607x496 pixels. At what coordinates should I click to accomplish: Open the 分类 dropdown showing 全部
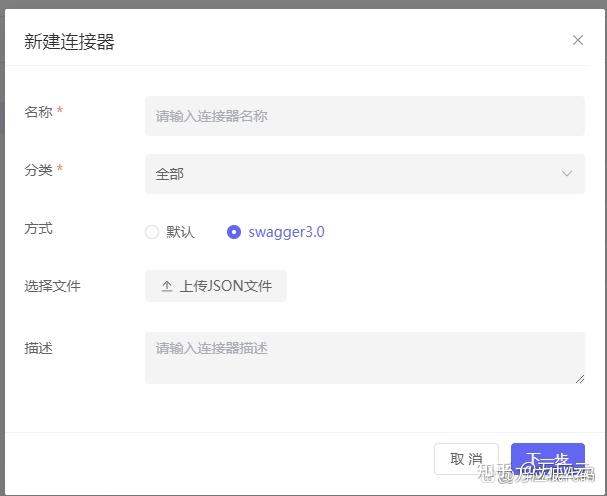point(365,174)
